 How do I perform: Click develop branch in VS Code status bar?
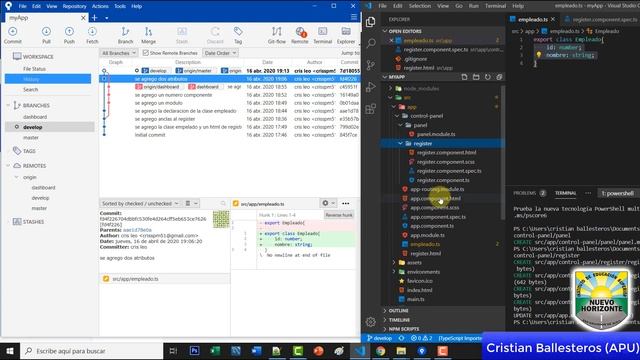click(380, 338)
